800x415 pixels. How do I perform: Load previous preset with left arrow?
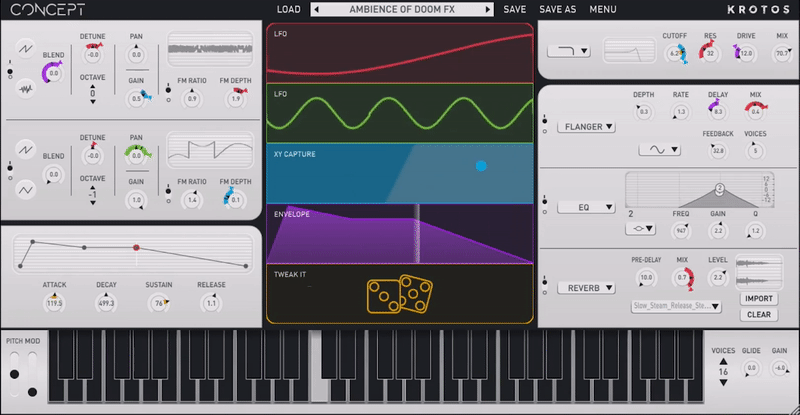[x=317, y=9]
